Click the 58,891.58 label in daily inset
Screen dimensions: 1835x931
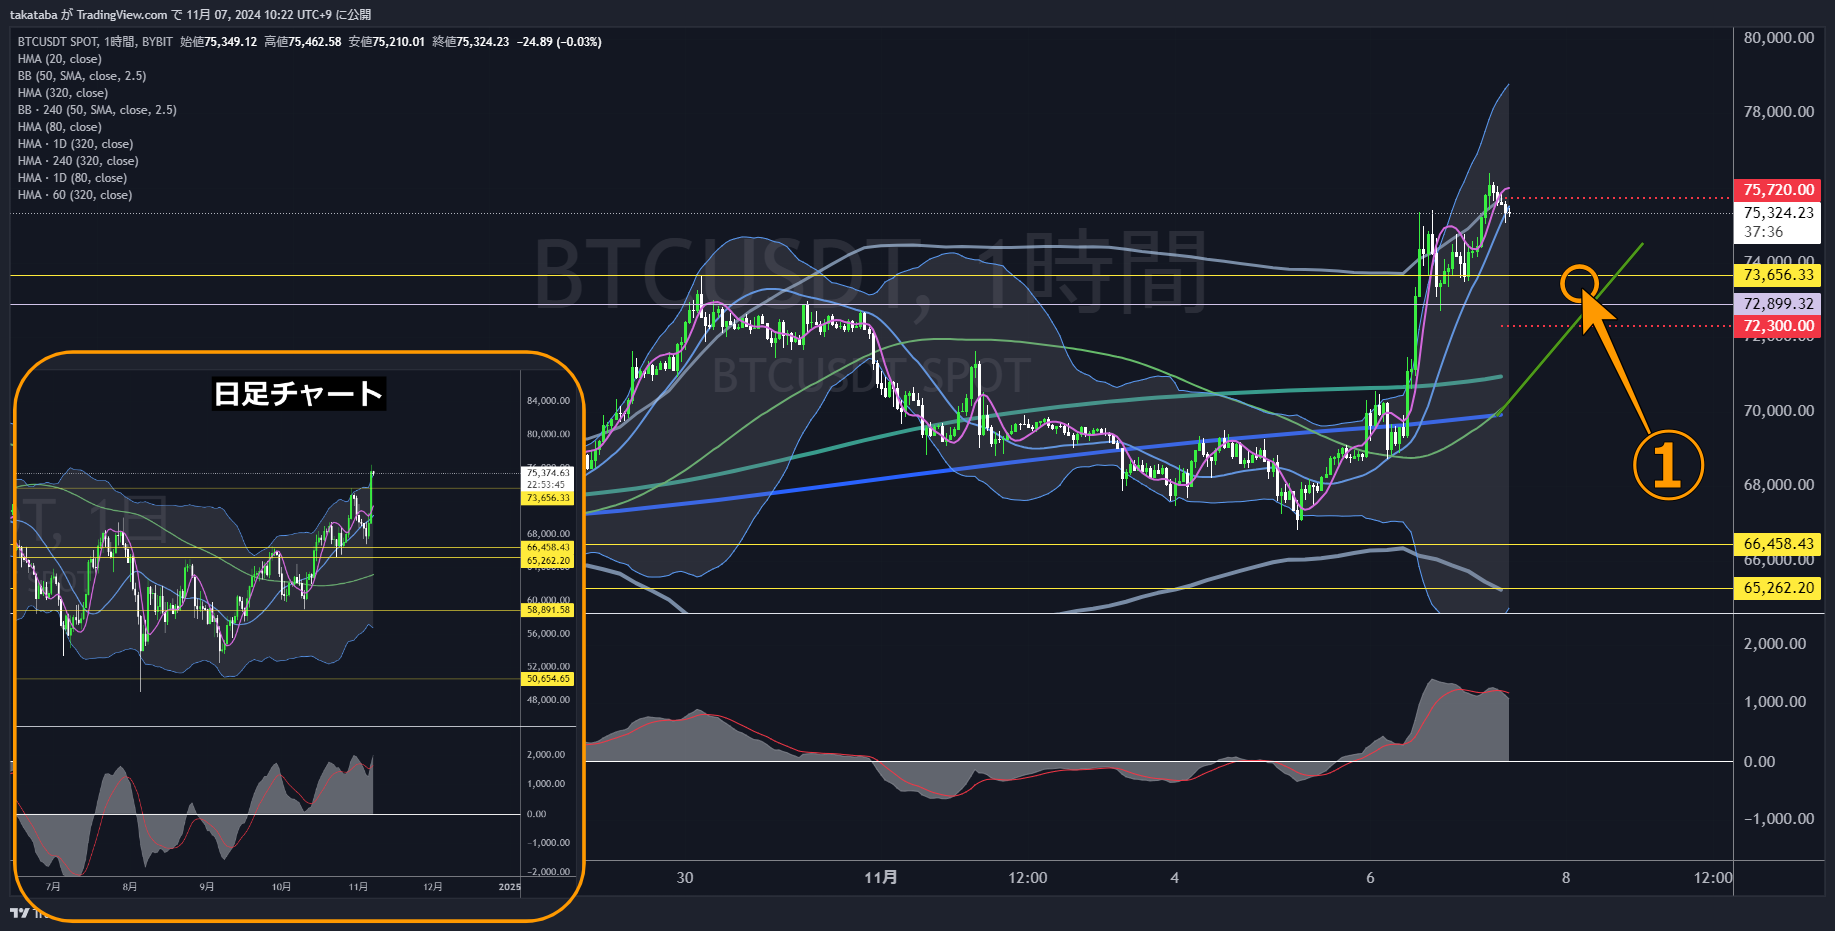pos(548,610)
